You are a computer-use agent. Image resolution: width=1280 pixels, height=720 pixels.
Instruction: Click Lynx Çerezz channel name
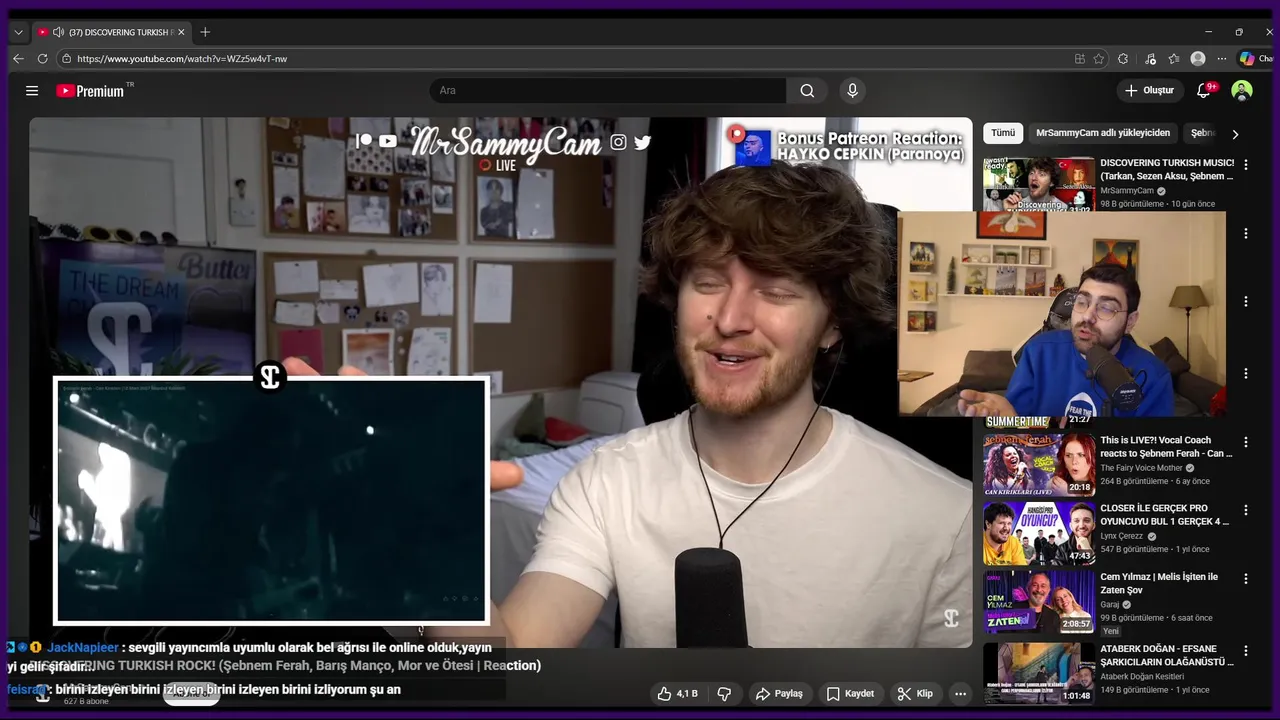point(1124,536)
